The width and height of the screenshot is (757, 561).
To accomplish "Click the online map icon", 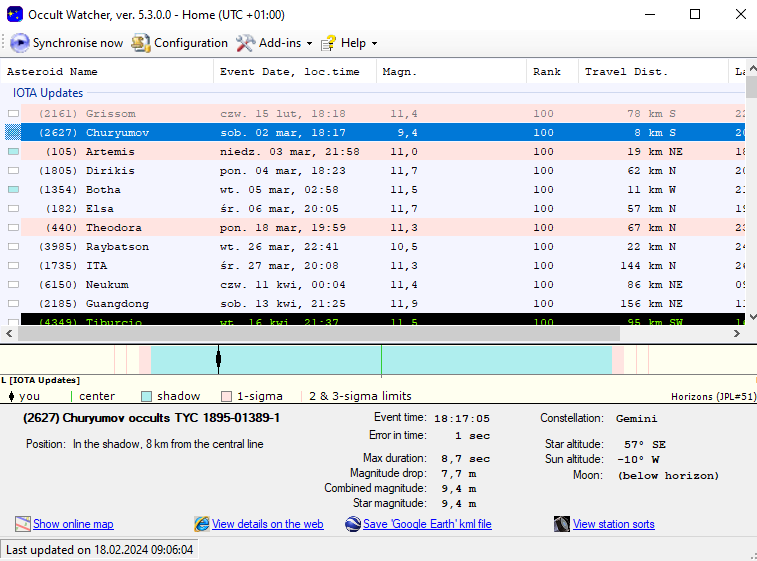I will tap(22, 524).
